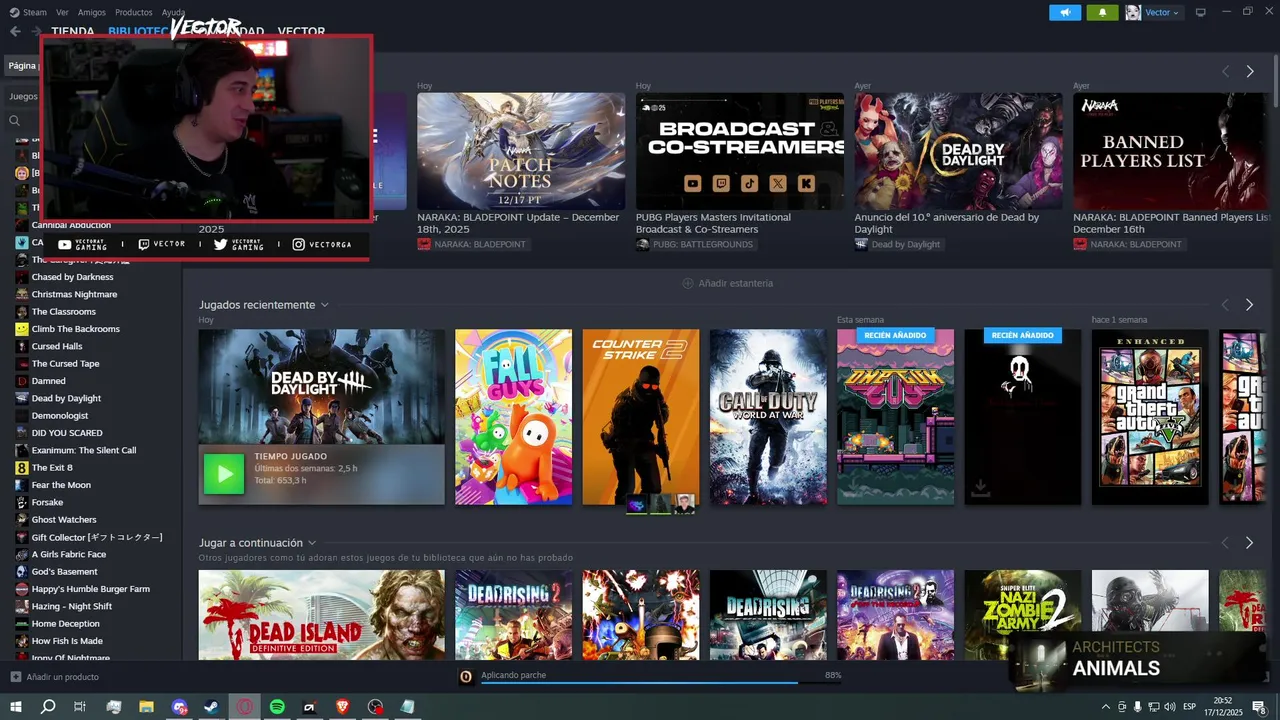Click the yellow The Exit 8 icon in the sidebar
This screenshot has width=1280, height=720.
click(22, 468)
